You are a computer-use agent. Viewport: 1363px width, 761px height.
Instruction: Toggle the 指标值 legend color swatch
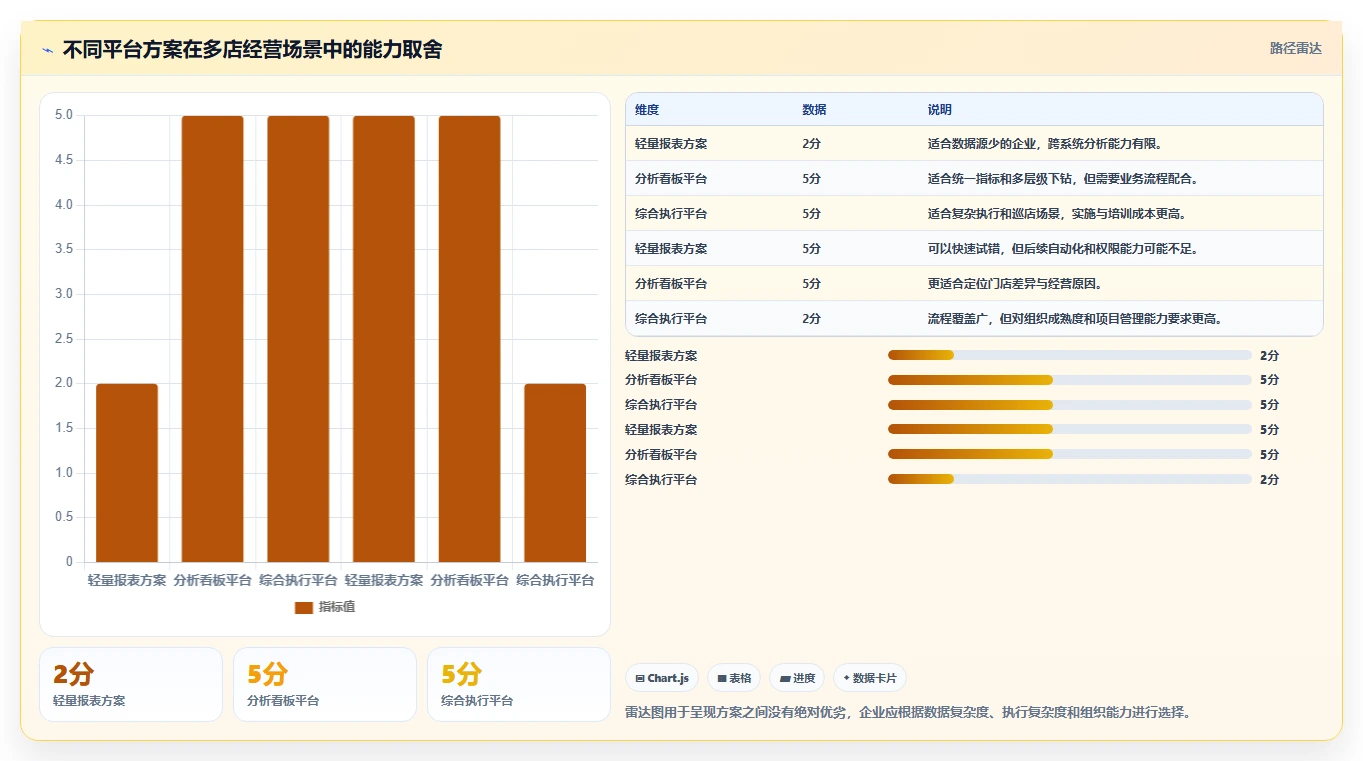(x=304, y=607)
